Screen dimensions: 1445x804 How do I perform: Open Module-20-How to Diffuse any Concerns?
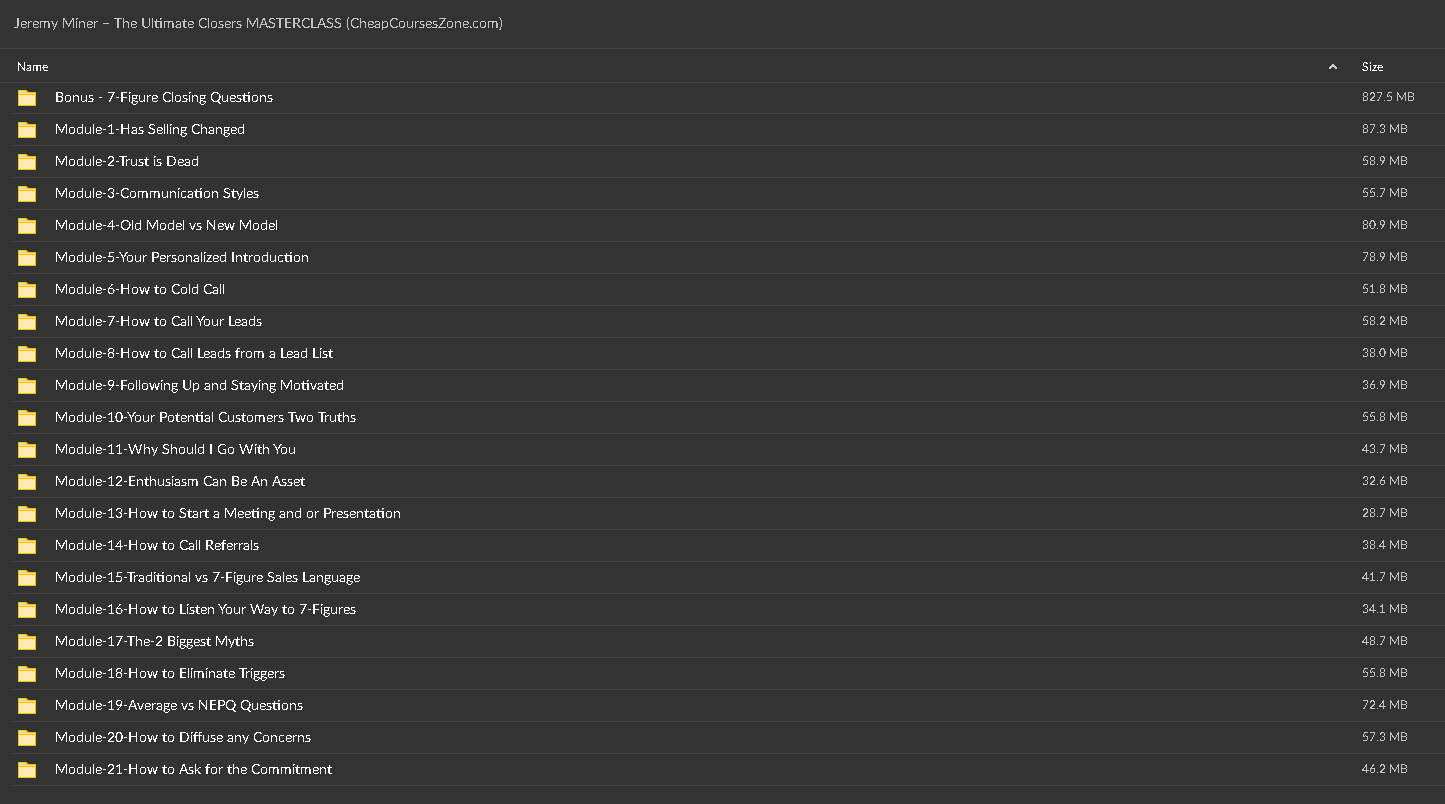[x=183, y=737]
